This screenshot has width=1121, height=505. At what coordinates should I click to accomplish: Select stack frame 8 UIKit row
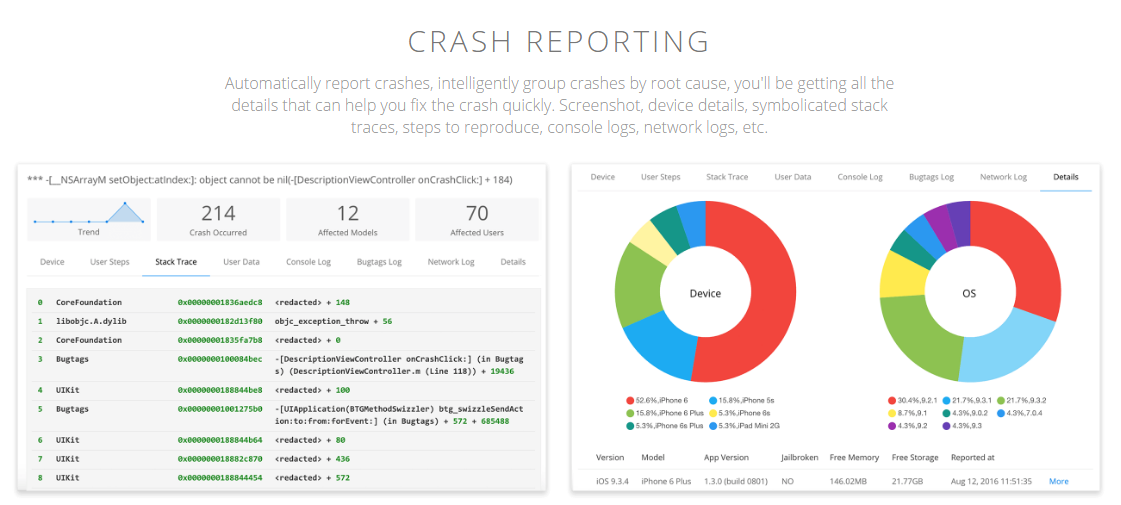[x=283, y=477]
